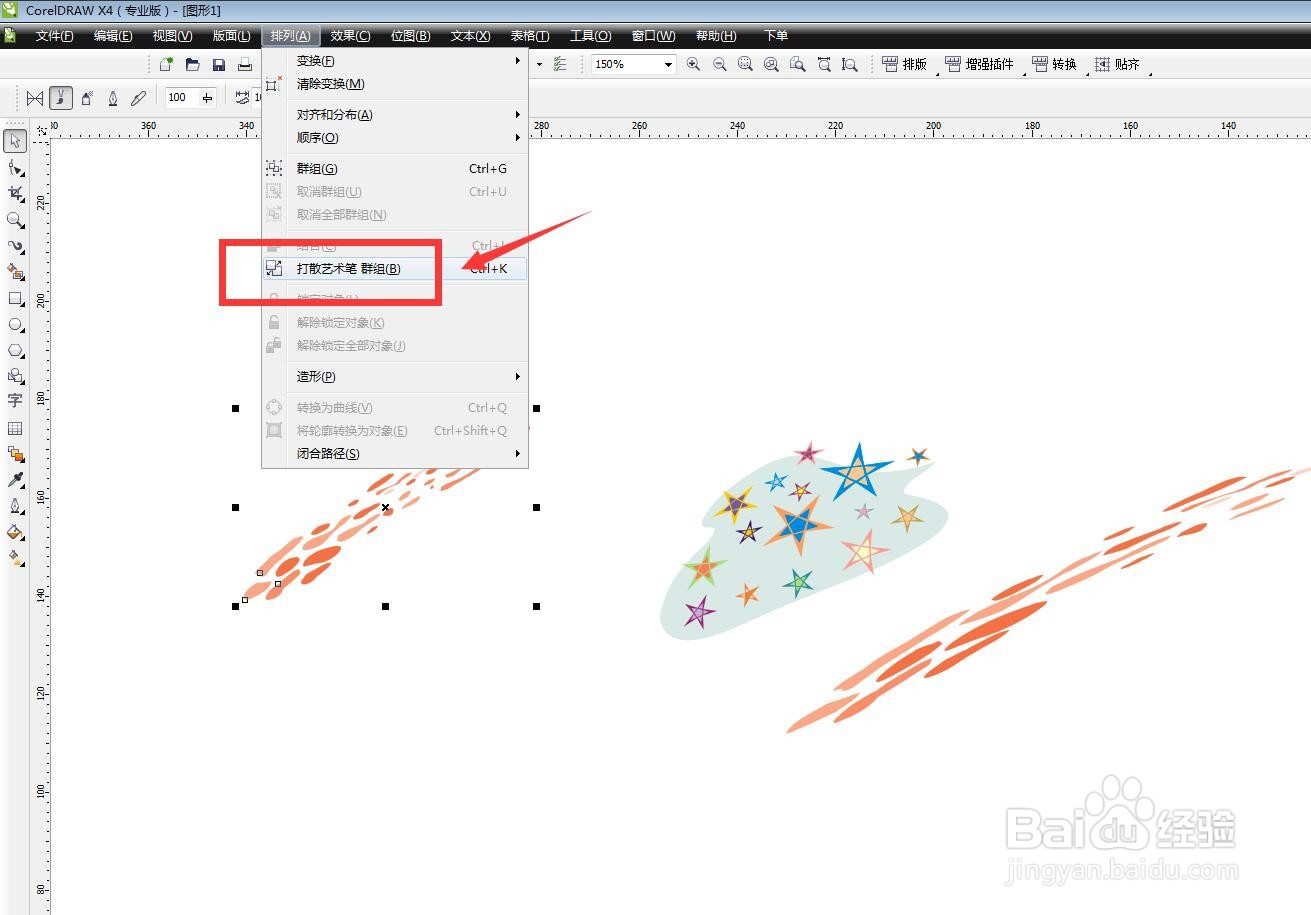1311x915 pixels.
Task: Open the 表格(T) menu
Action: pos(530,36)
